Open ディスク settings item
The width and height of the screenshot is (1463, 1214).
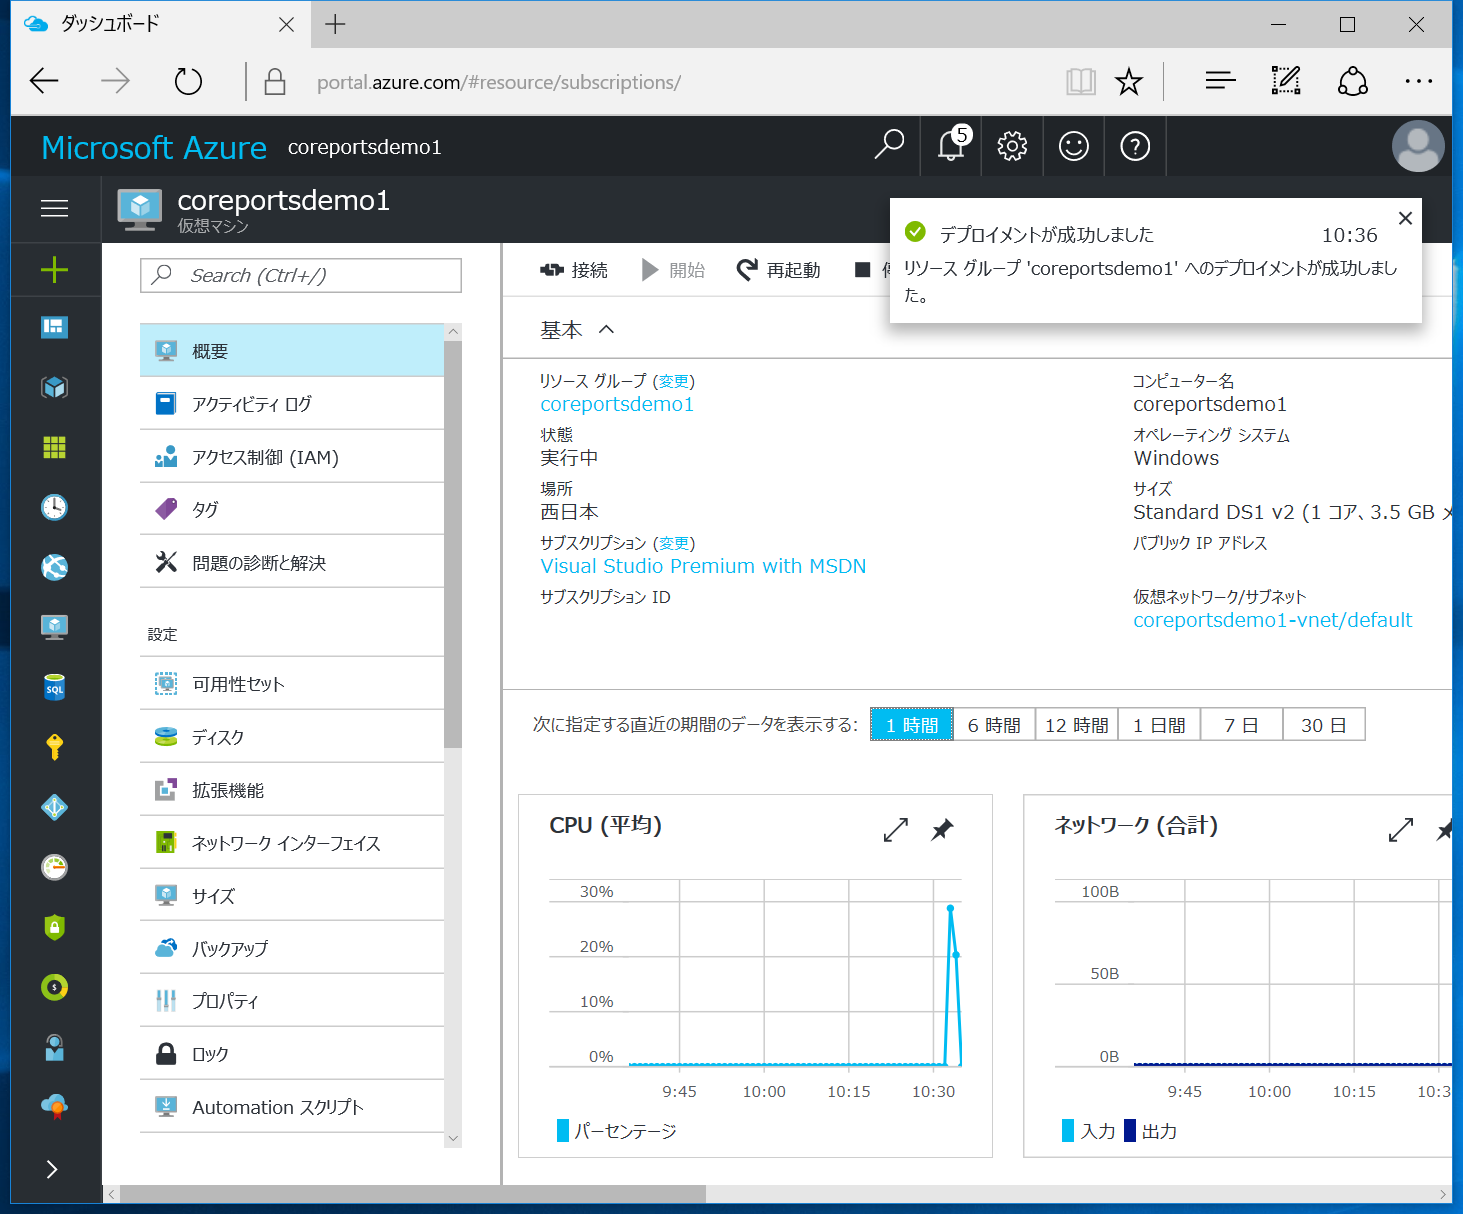(x=292, y=737)
